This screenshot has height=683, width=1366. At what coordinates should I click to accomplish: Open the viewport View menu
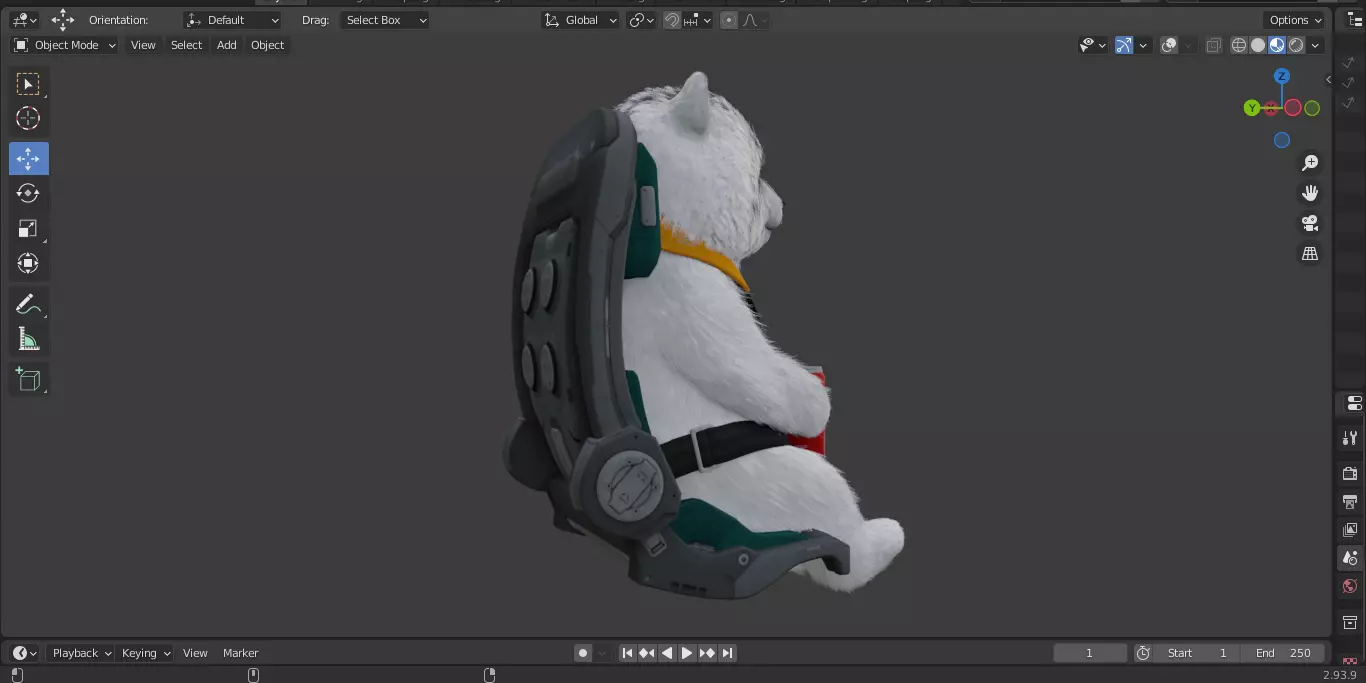(x=143, y=45)
